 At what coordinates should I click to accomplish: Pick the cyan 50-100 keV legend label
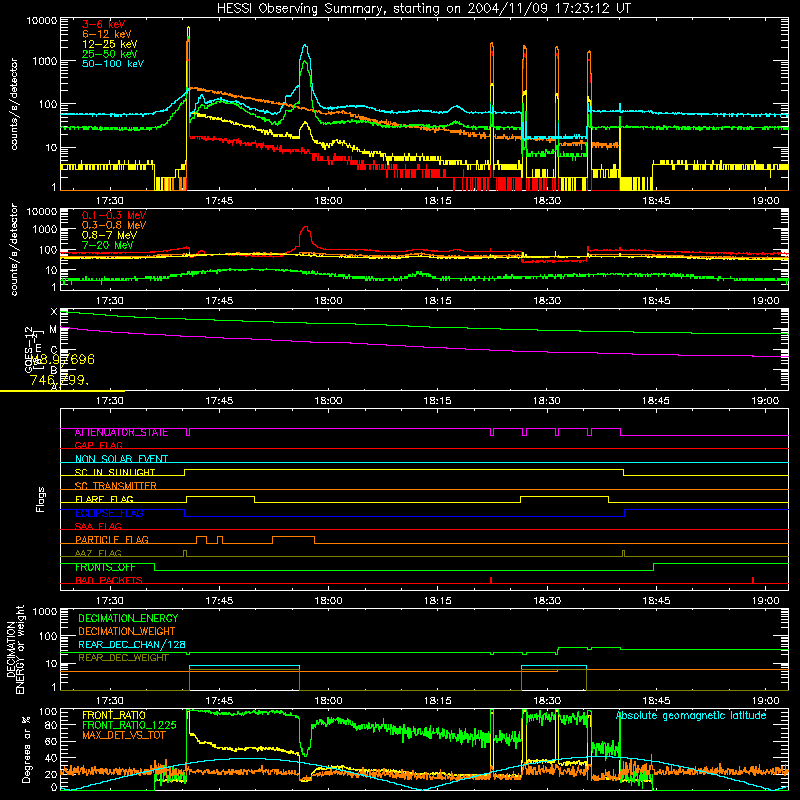(x=113, y=64)
